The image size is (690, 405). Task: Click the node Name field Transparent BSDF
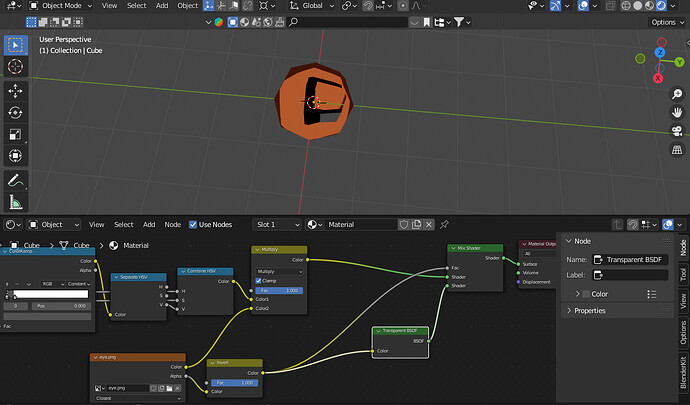click(x=630, y=260)
